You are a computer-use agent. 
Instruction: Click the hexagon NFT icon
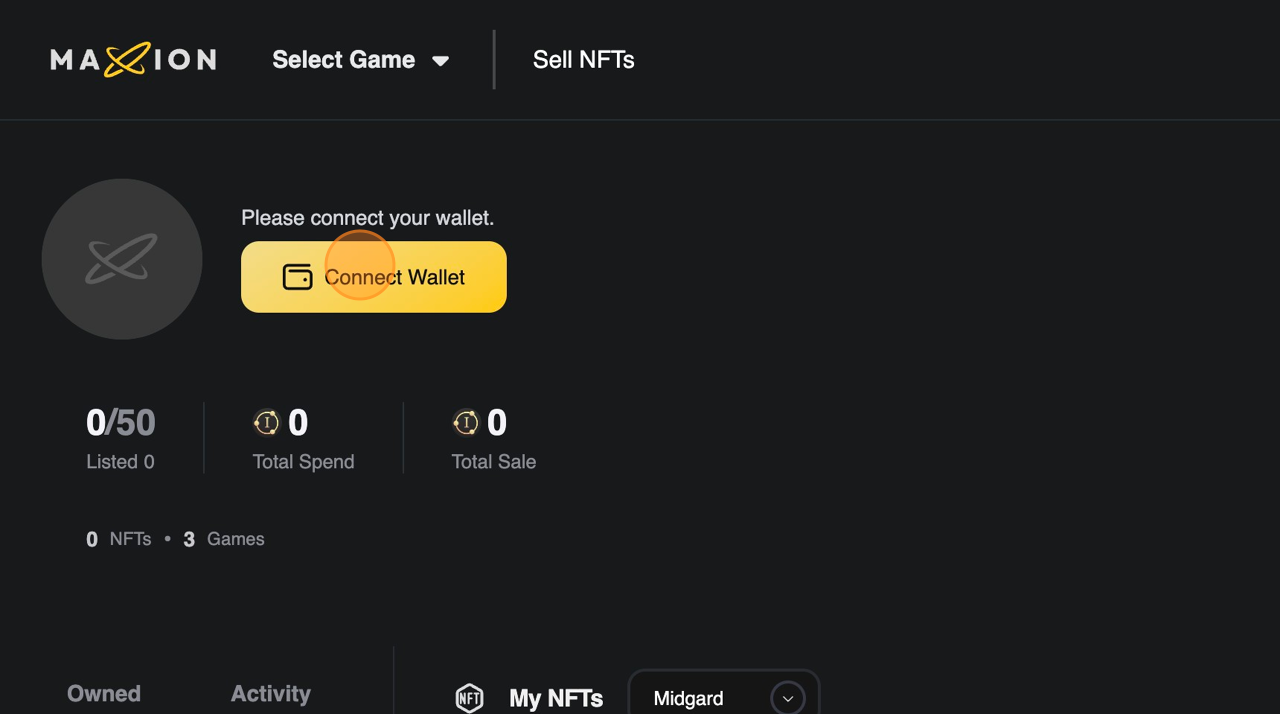469,697
